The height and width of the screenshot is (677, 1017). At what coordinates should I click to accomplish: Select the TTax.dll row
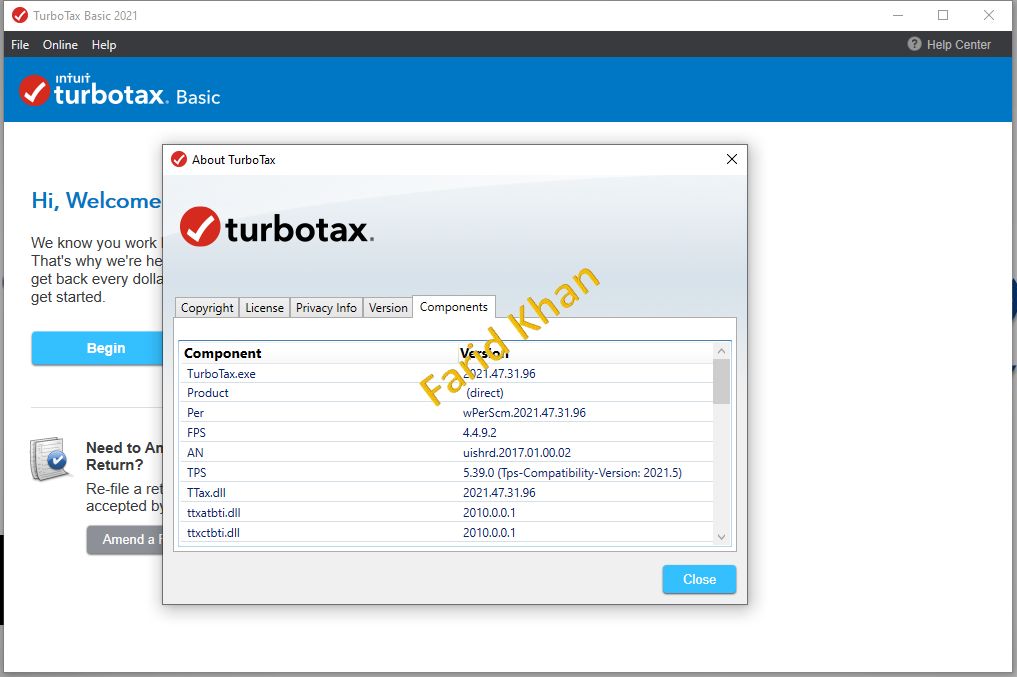point(446,493)
